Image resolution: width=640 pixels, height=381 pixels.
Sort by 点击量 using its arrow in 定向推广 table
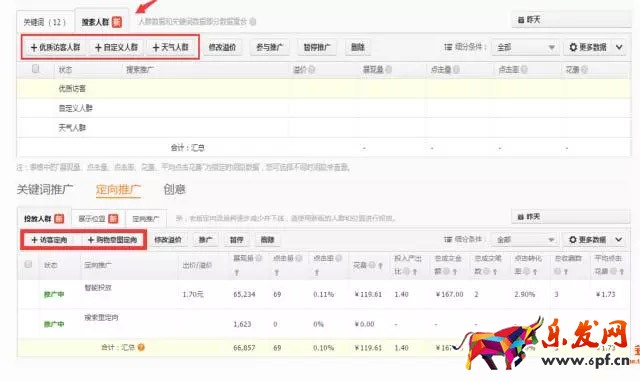[x=277, y=272]
